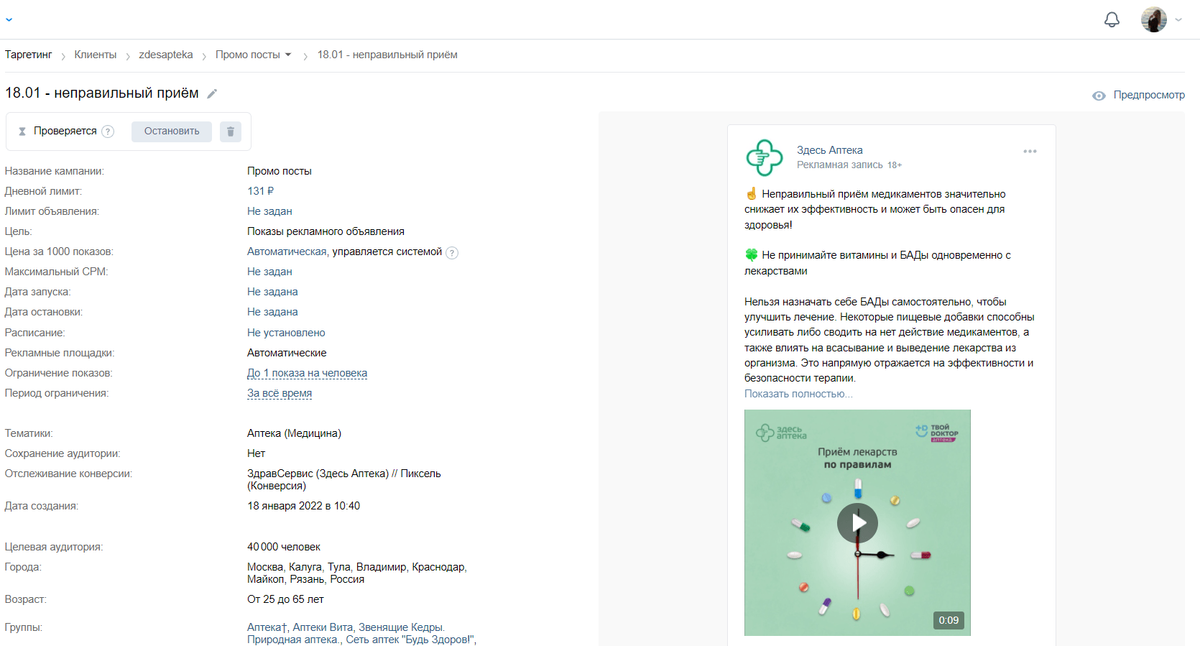Click the Здесь Аптека logo in the post
The height and width of the screenshot is (646, 1200).
pyautogui.click(x=765, y=158)
